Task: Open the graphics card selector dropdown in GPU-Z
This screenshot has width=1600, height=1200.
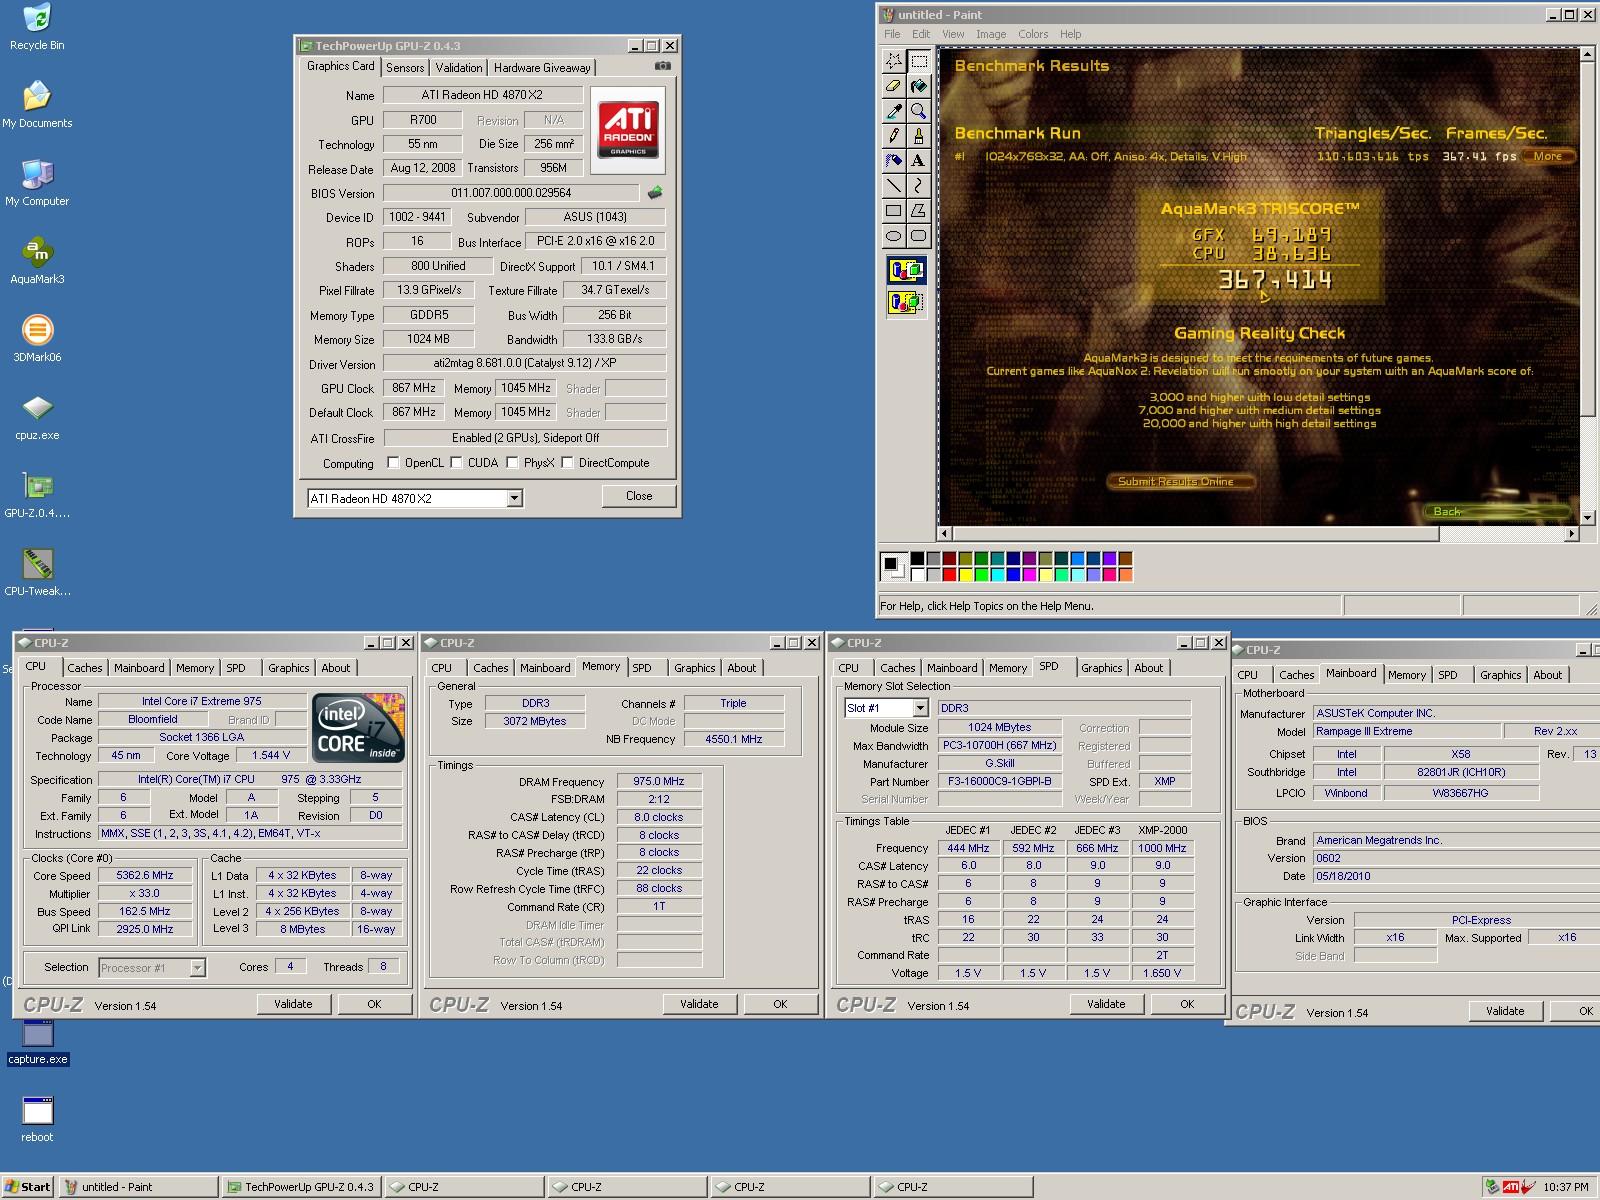Action: (514, 498)
